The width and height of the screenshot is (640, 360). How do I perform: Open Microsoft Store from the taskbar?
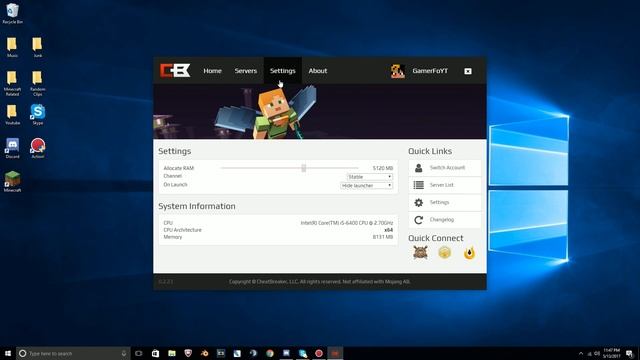click(156, 353)
